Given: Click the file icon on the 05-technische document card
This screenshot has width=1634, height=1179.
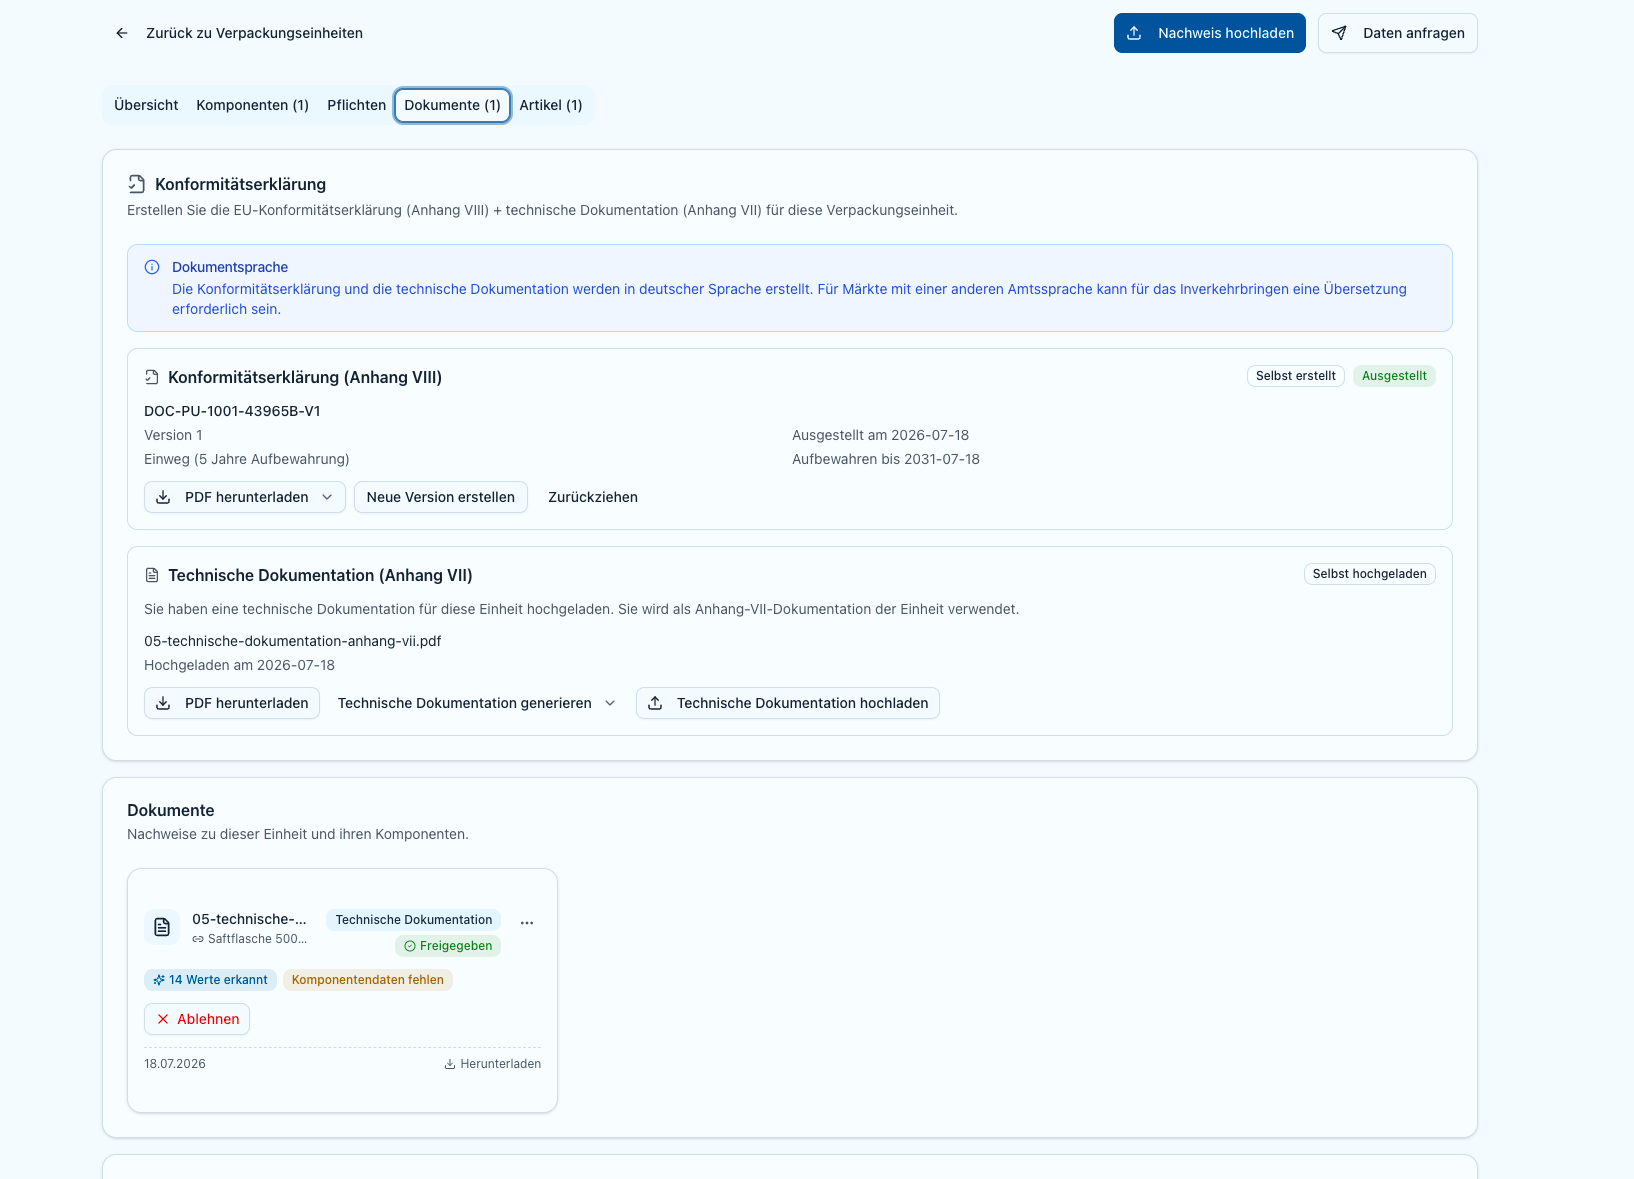Looking at the screenshot, I should point(162,927).
